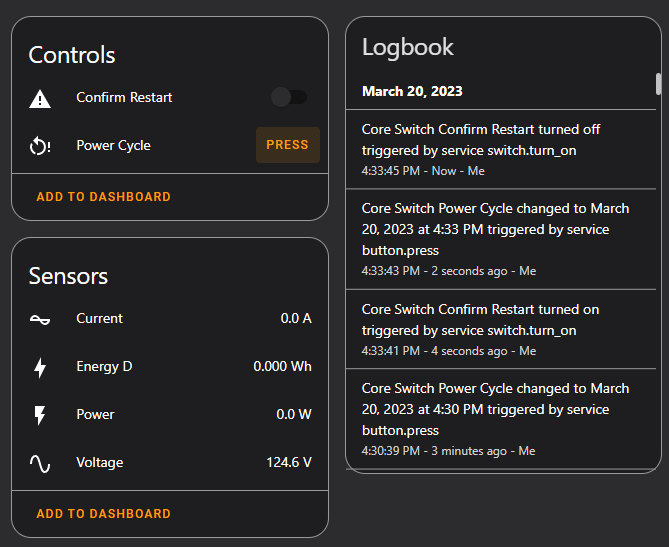The height and width of the screenshot is (547, 669).
Task: Click the Energy D lightning bolt icon
Action: pyautogui.click(x=40, y=367)
